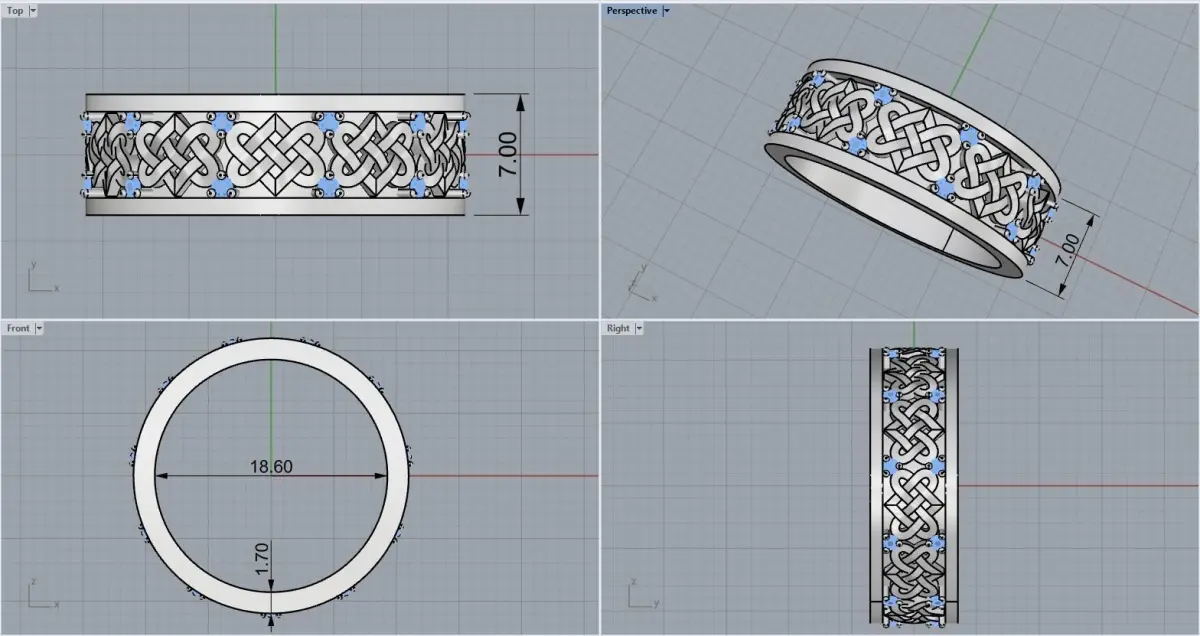Viewport: 1200px width, 636px height.
Task: Select the 18.60 inner diameter dimension
Action: [271, 466]
